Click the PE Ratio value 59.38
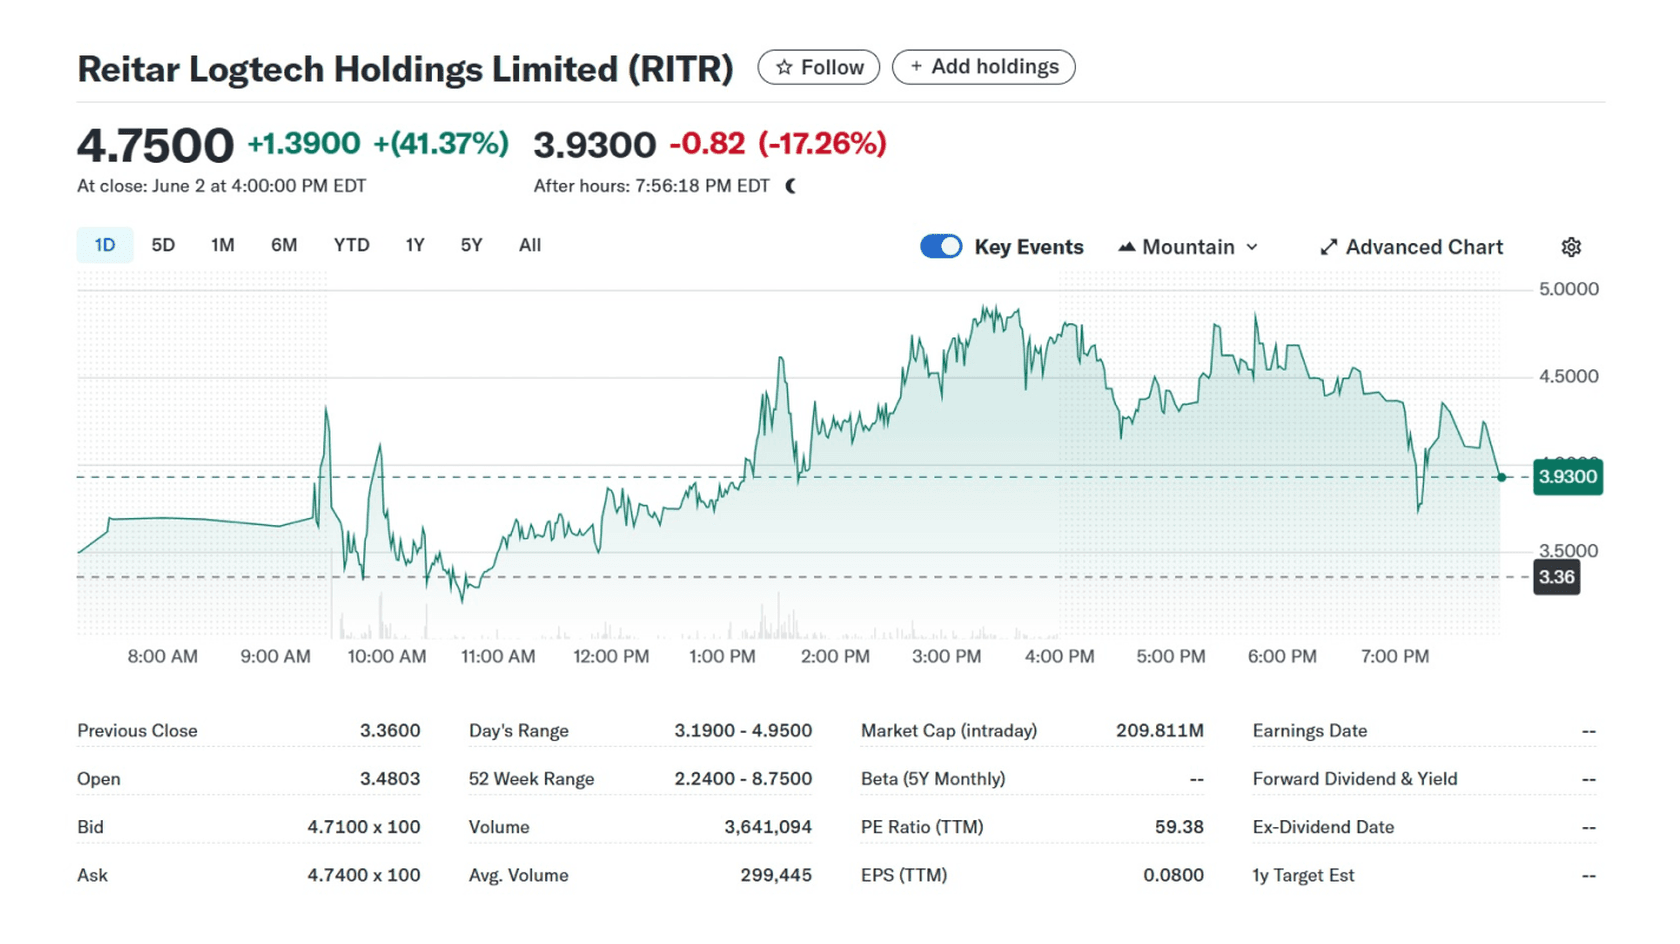The width and height of the screenshot is (1680, 944). 1179,827
